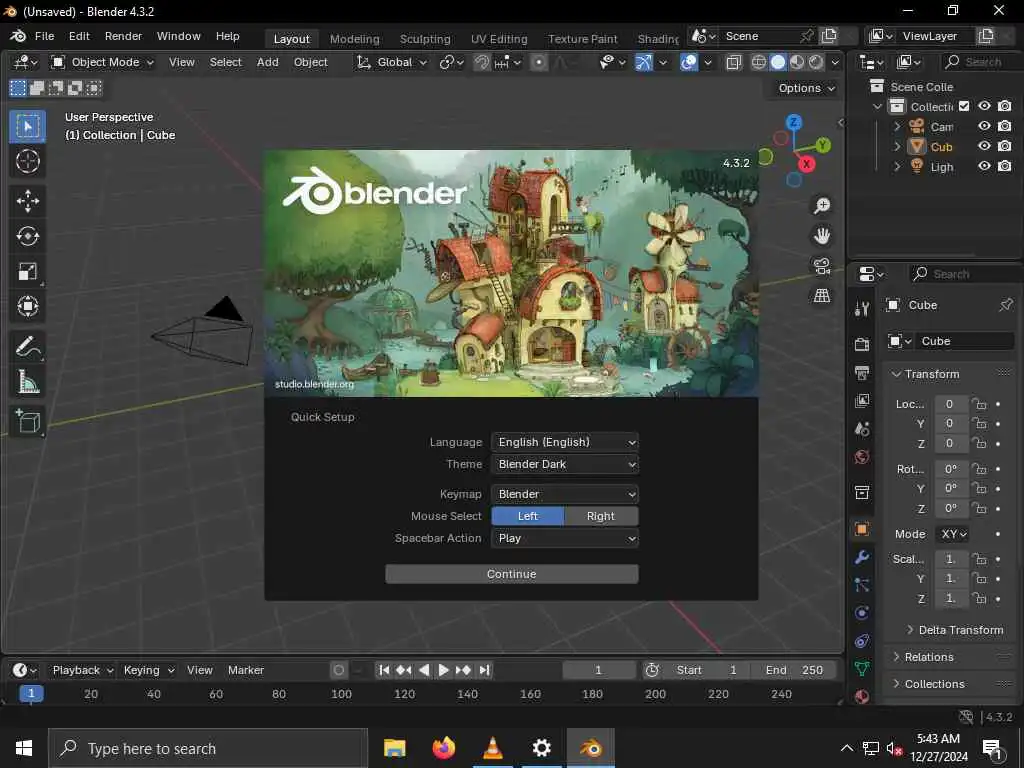Activate the Rotate tool
The image size is (1024, 768).
tap(27, 236)
